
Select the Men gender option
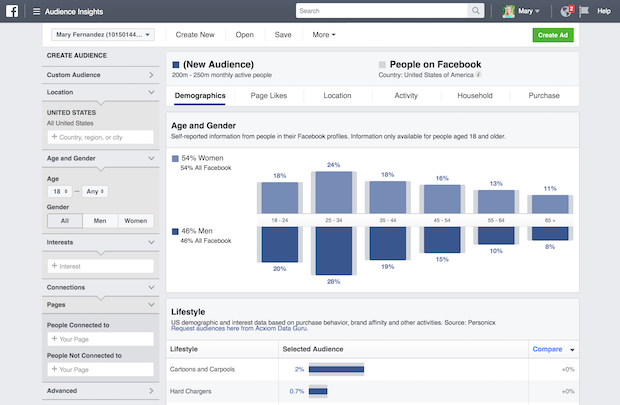click(x=99, y=221)
